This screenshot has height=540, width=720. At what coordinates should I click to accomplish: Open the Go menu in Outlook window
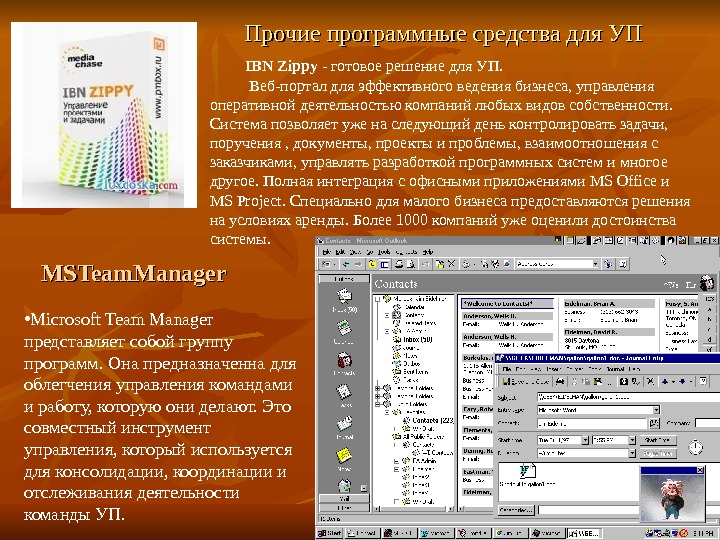369,252
